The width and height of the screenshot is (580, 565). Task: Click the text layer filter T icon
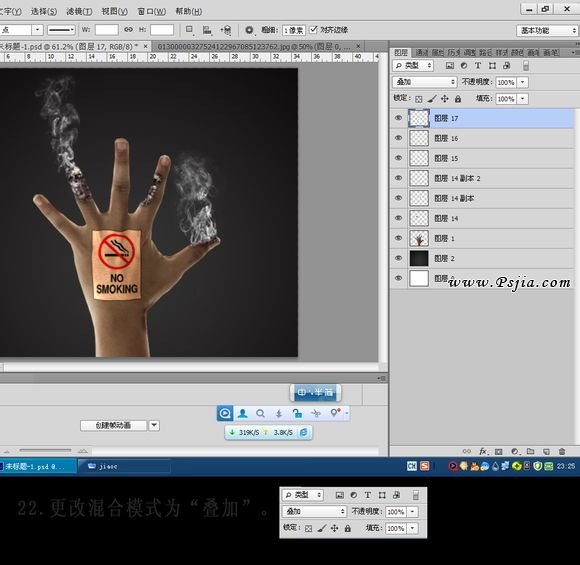478,65
